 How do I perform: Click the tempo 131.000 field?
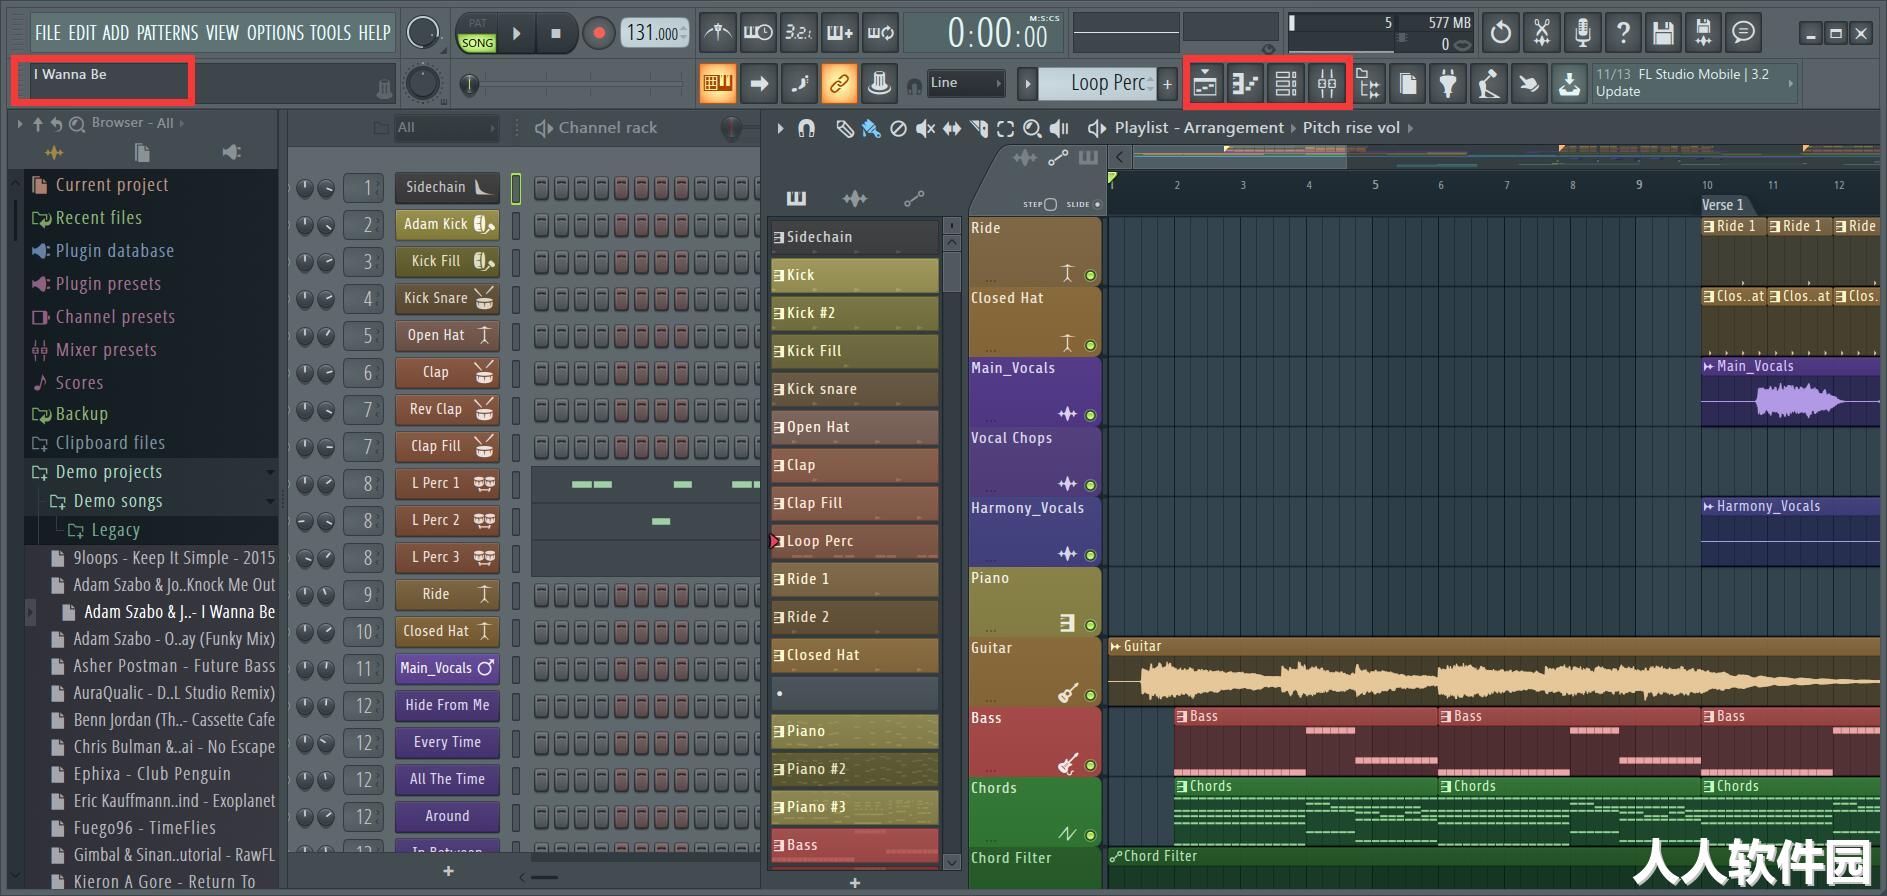coord(654,33)
